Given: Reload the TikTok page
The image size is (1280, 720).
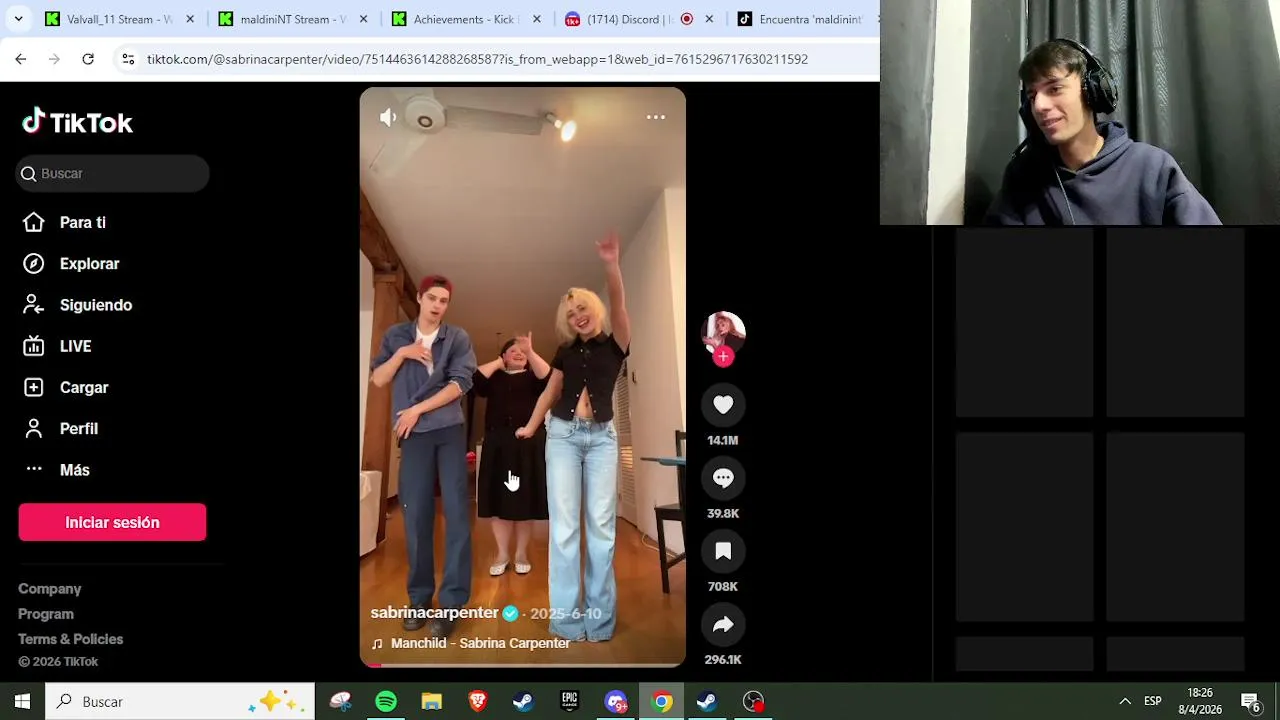Looking at the screenshot, I should pos(88,59).
